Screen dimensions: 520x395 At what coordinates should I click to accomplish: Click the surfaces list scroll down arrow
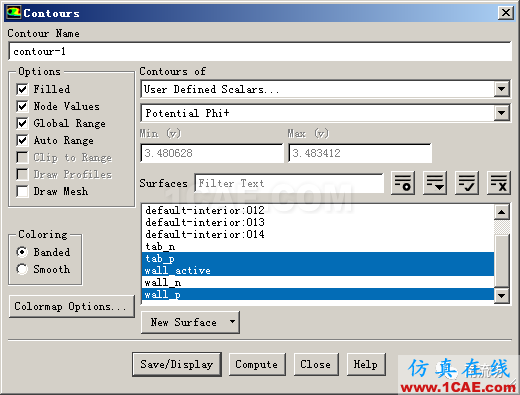click(x=502, y=296)
